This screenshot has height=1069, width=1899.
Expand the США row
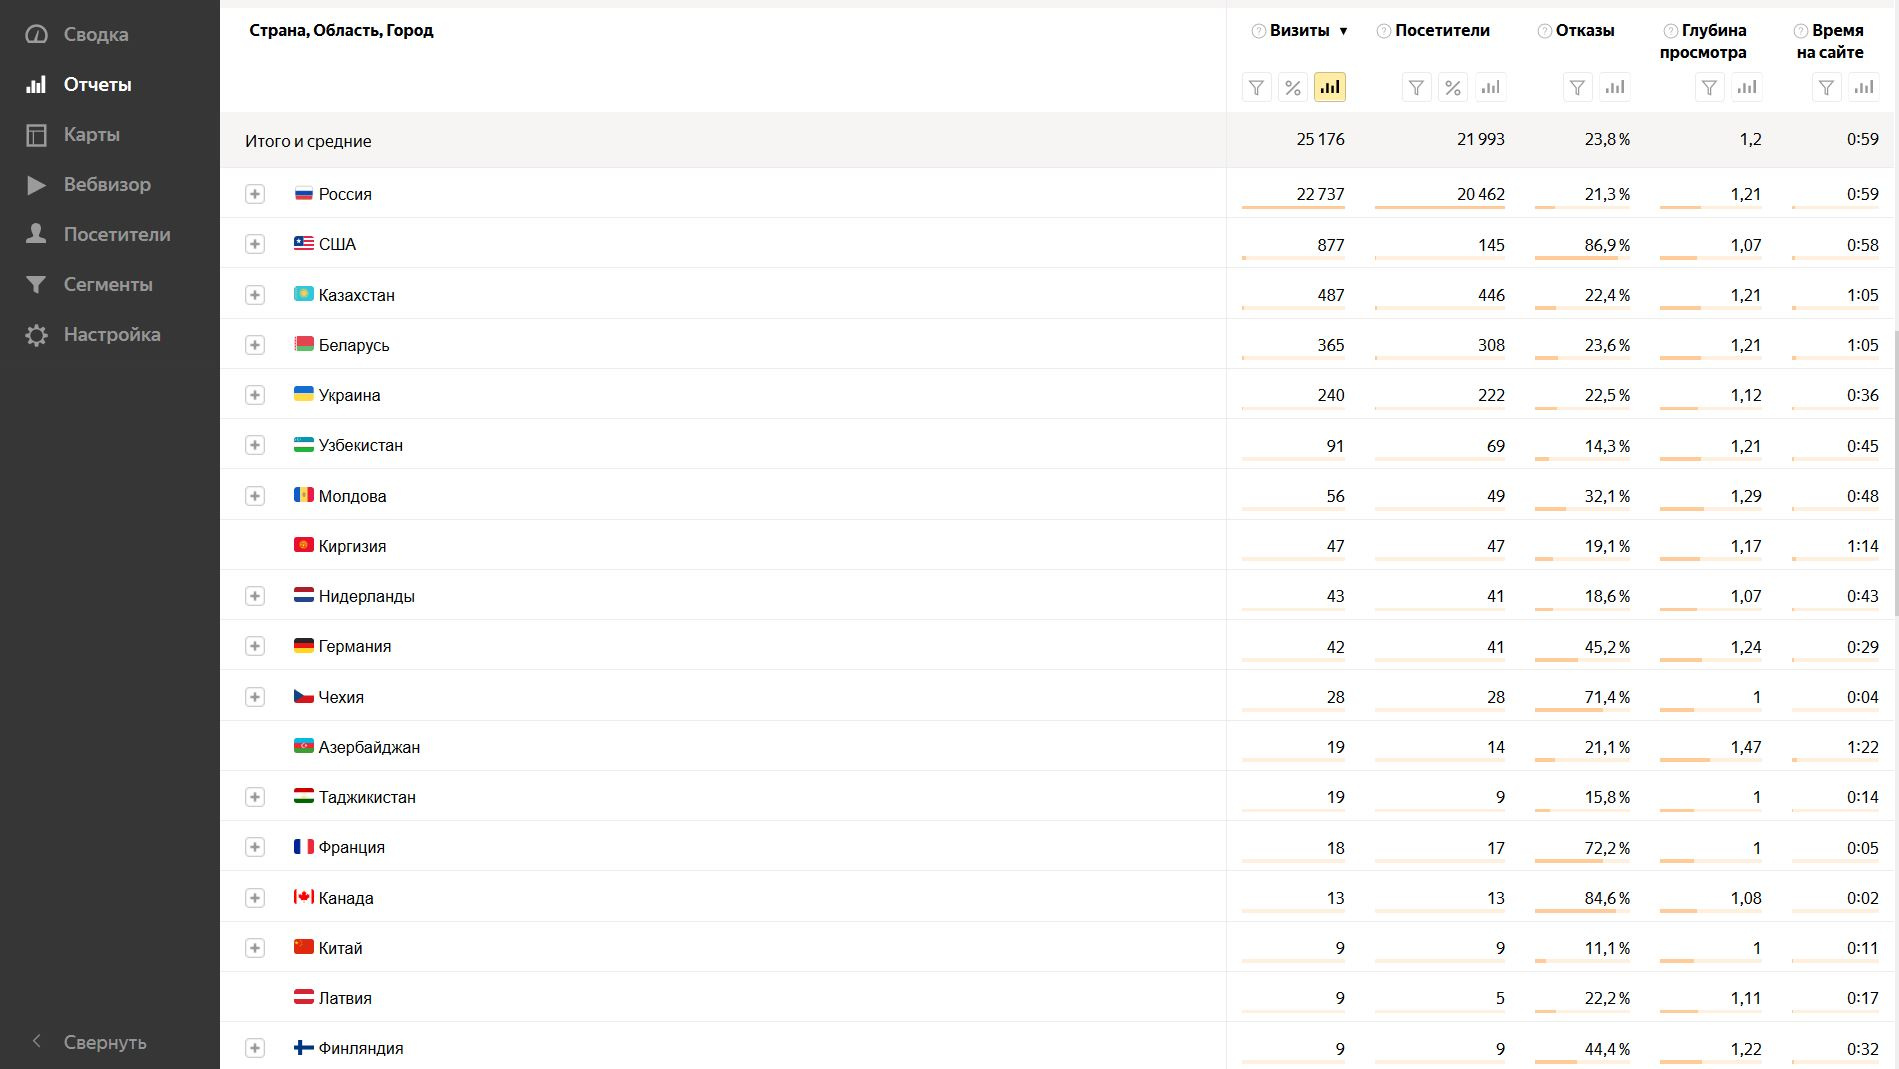pos(255,244)
